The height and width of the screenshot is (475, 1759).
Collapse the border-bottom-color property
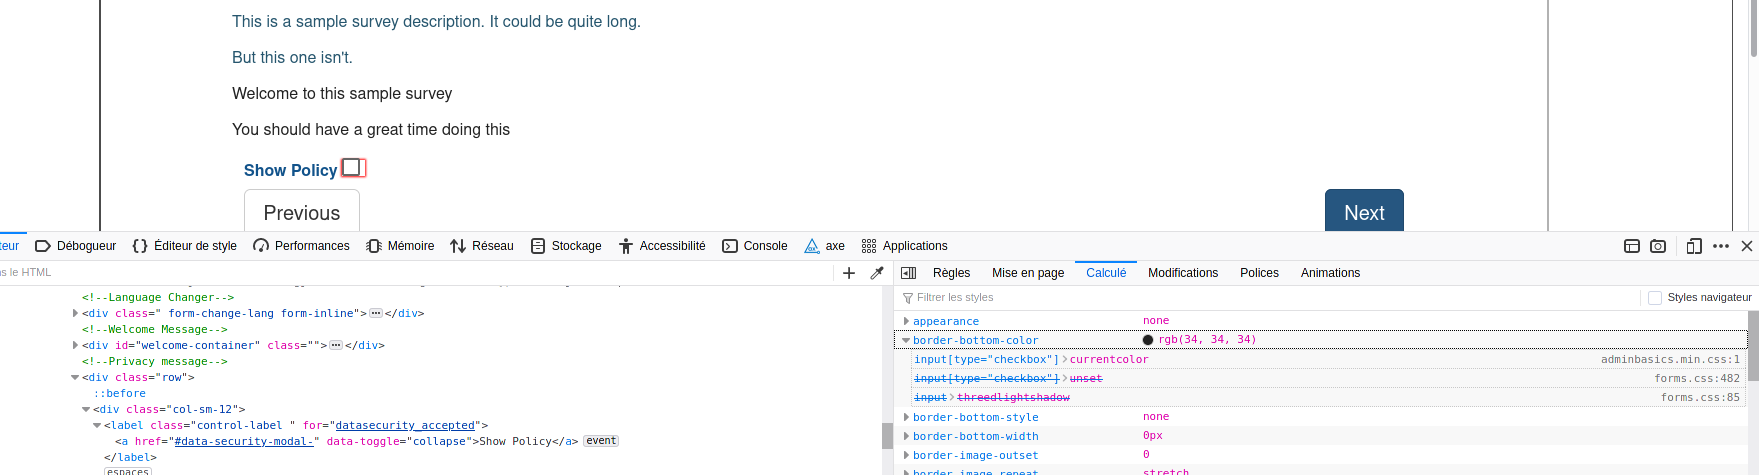[906, 341]
